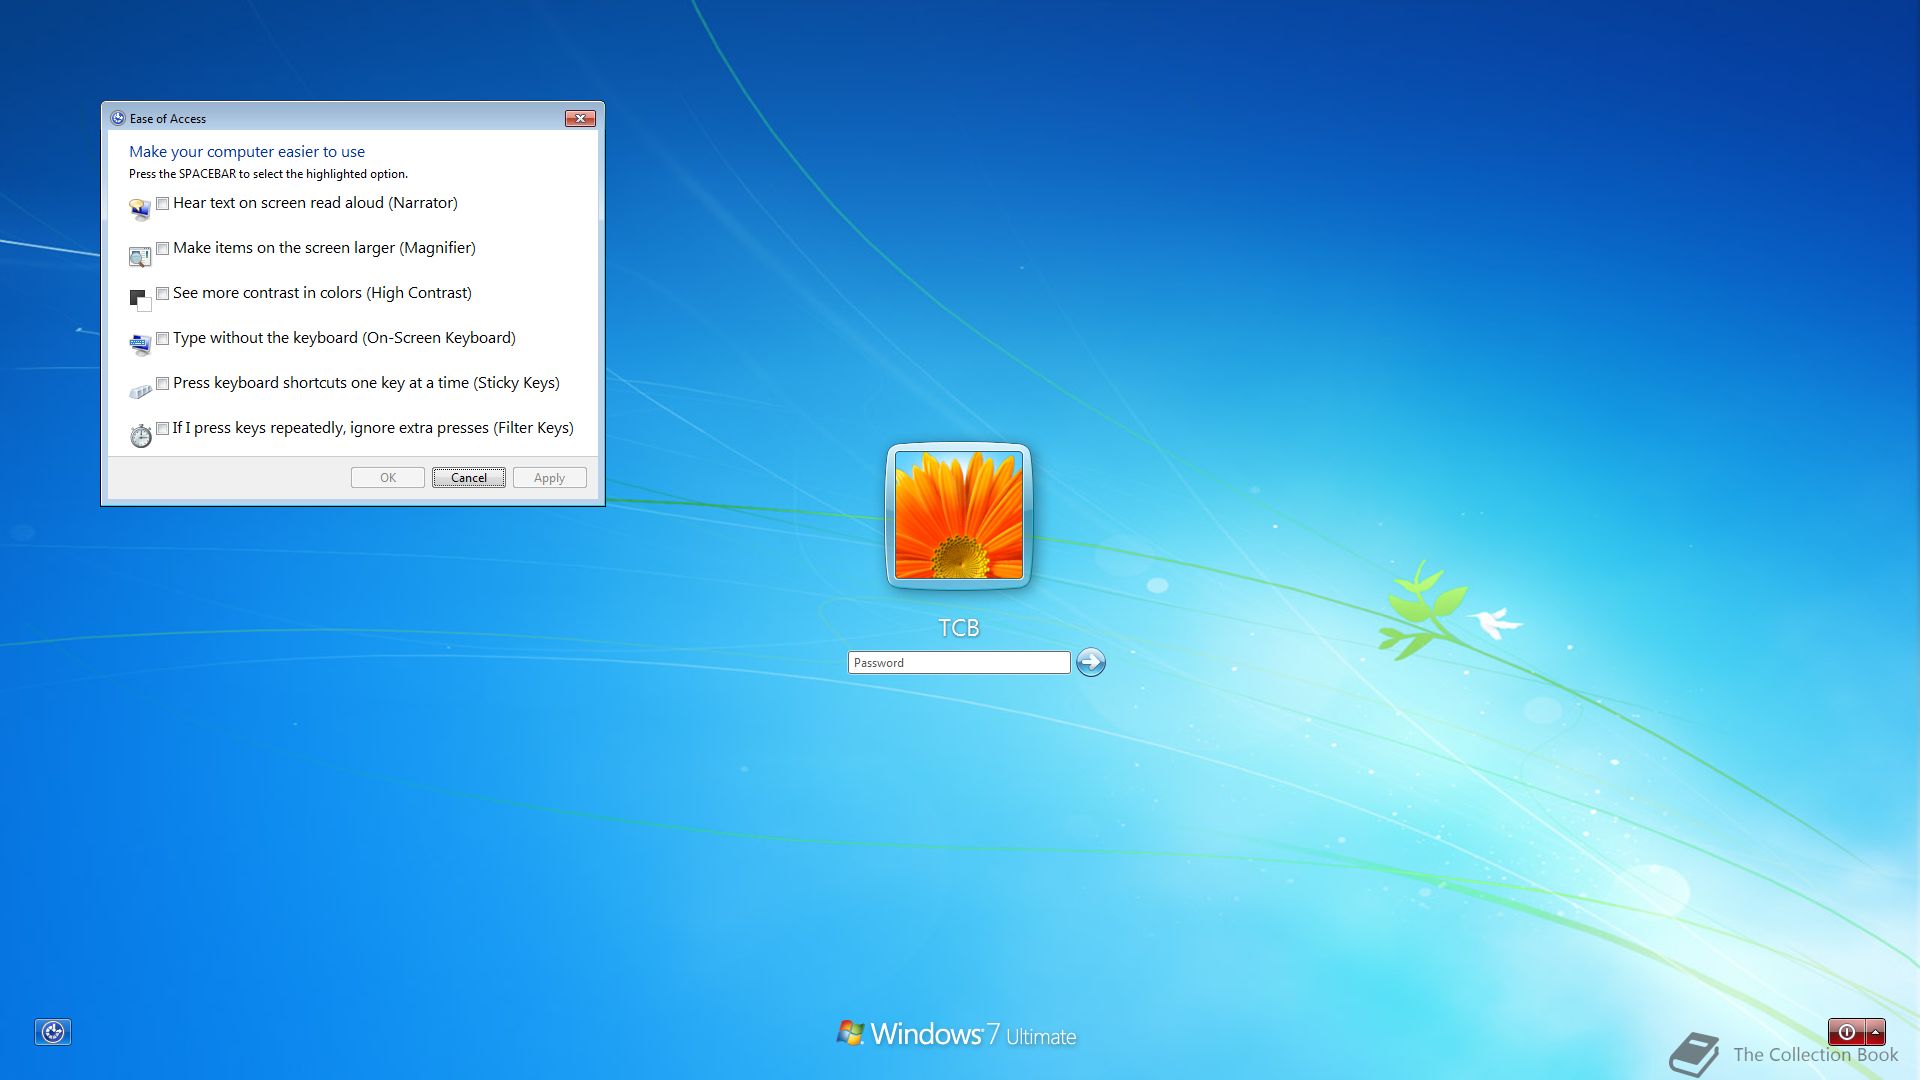Click 'Hear text on screen read aloud (Narrator)' label
This screenshot has height=1080, width=1920.
[315, 203]
